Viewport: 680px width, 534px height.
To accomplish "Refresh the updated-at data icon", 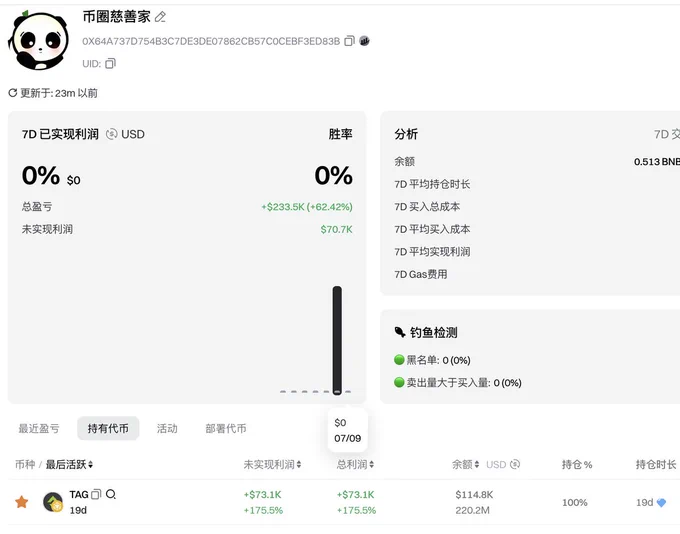I will [x=13, y=93].
